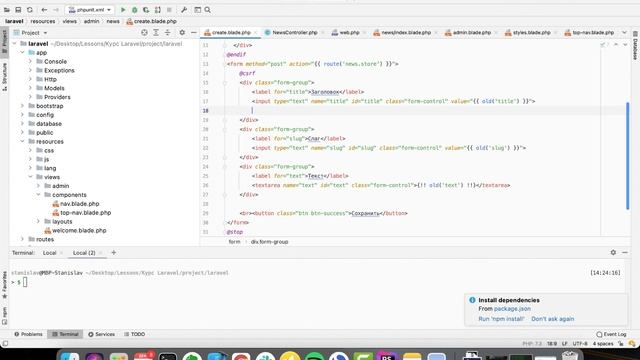
Task: Collapse the resources folder
Action: [23, 142]
